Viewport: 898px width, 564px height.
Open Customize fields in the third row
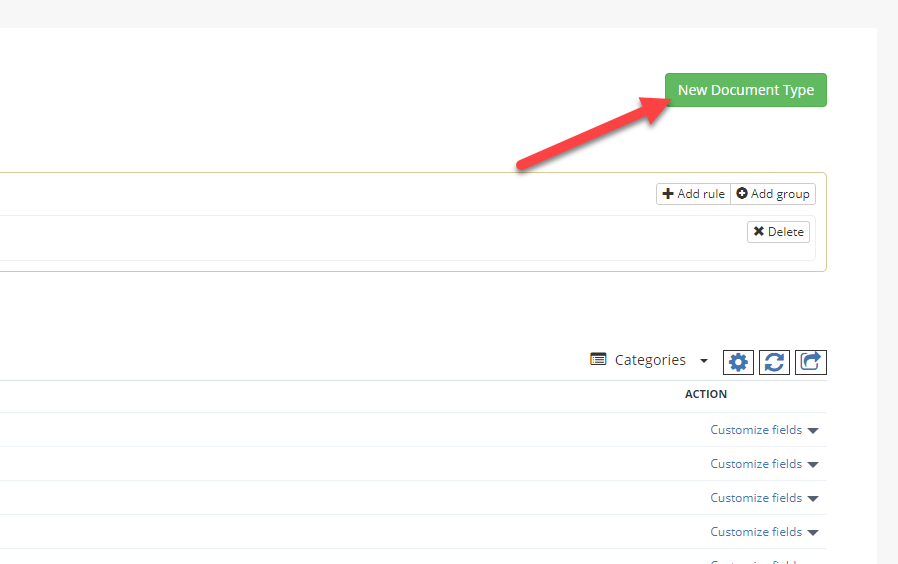point(756,498)
